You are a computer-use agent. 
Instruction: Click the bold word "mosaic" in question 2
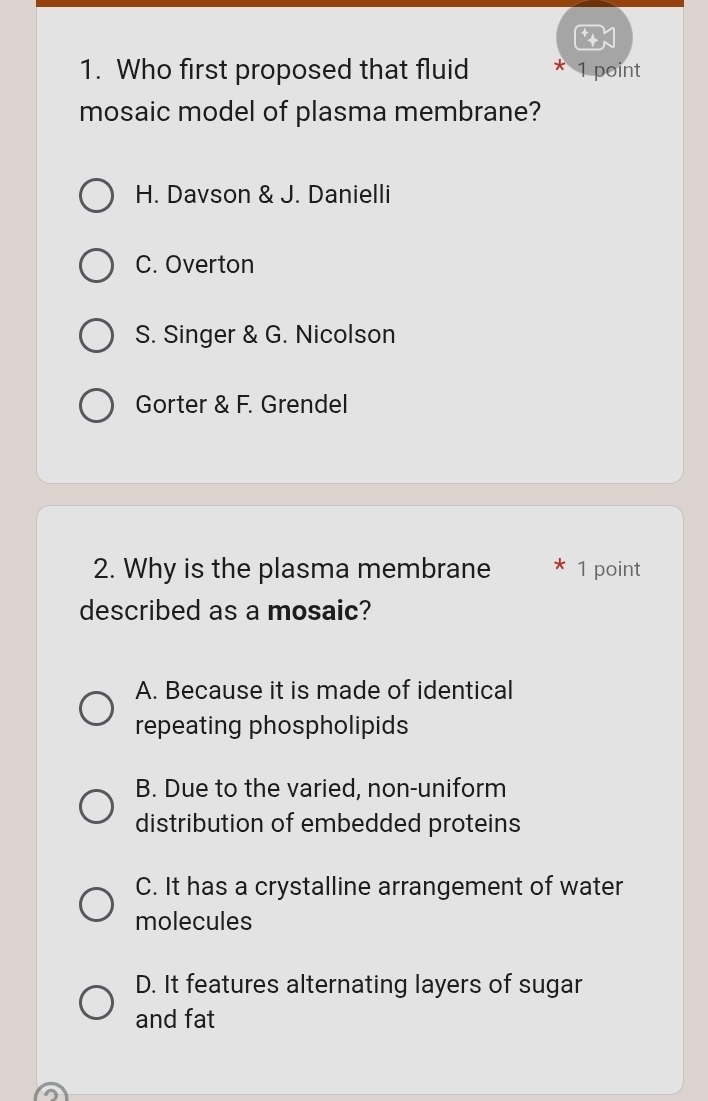coord(313,610)
